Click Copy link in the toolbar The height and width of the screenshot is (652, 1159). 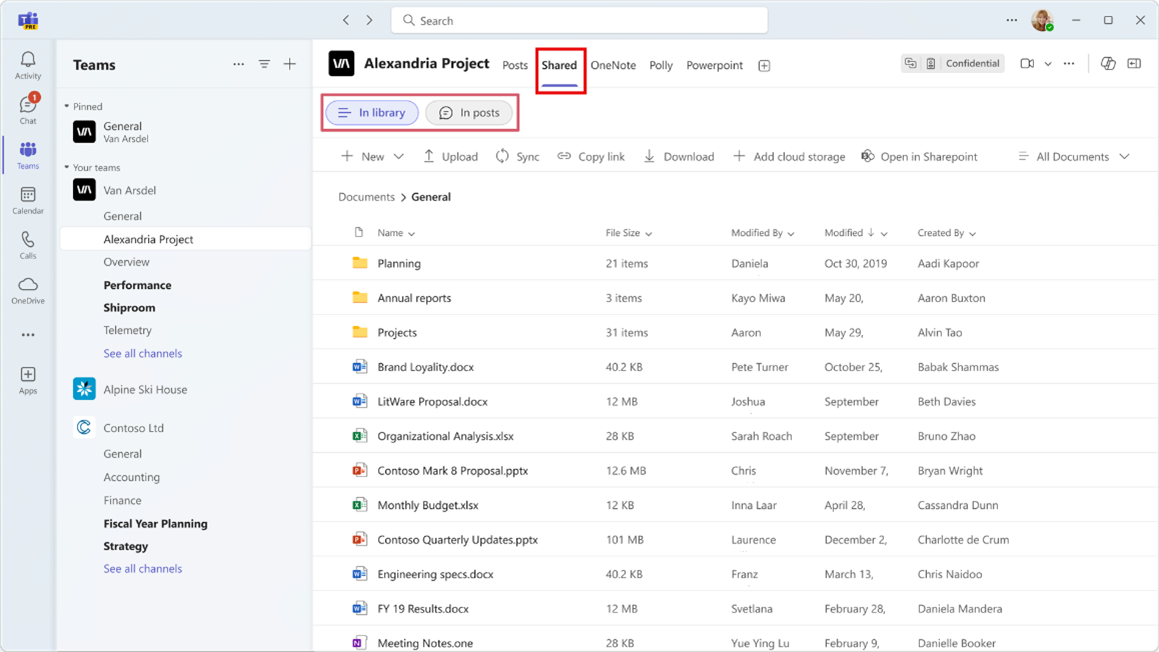point(591,156)
